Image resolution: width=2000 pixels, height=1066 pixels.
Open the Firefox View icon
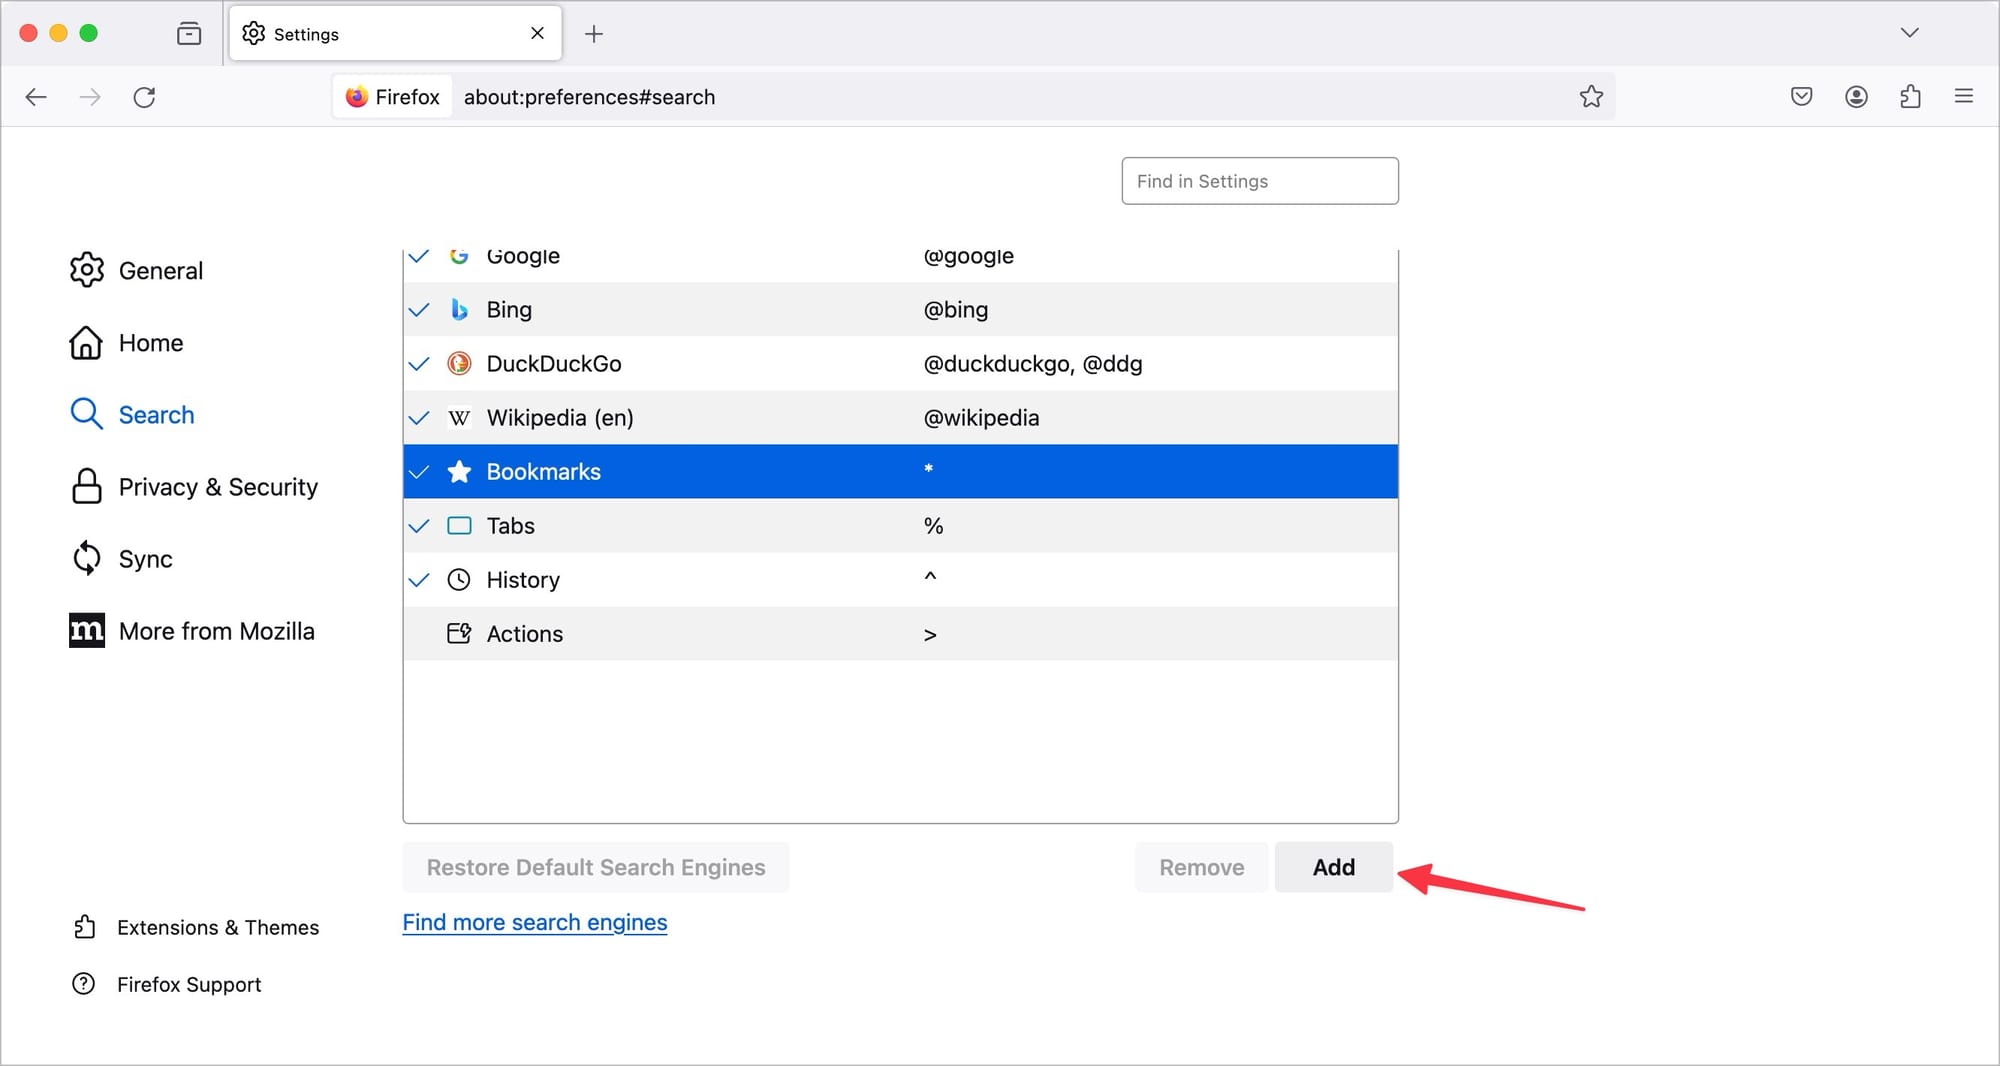189,34
